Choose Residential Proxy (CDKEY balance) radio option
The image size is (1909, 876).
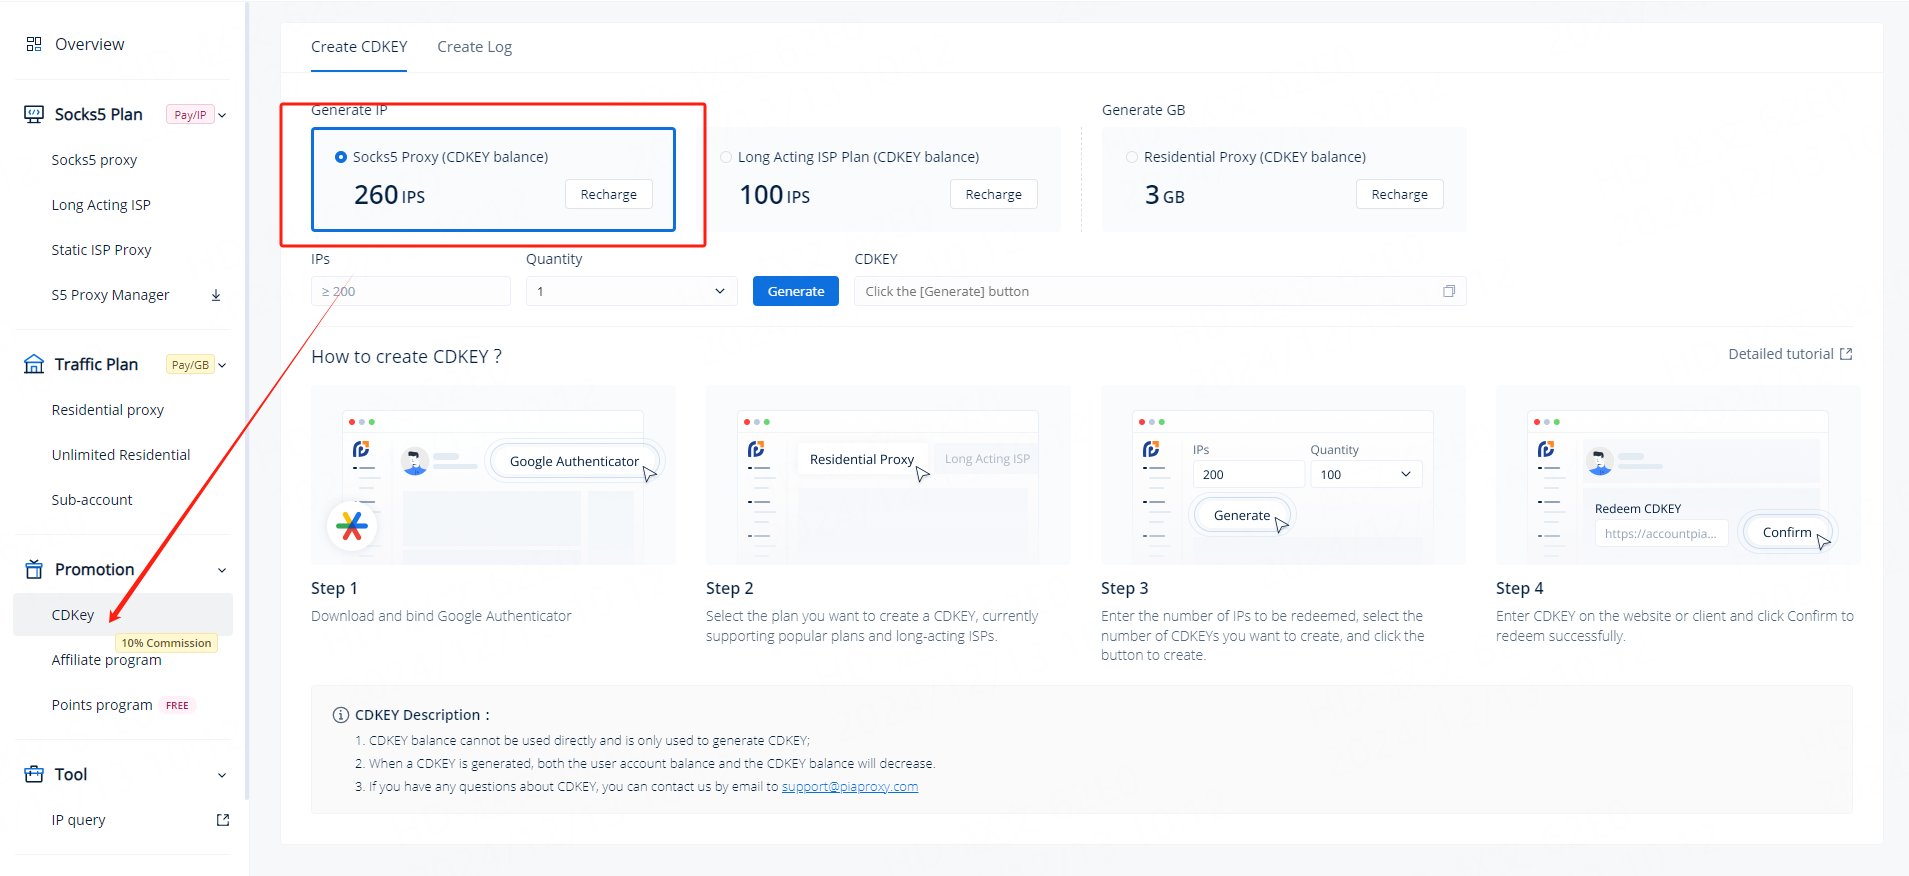point(1132,157)
